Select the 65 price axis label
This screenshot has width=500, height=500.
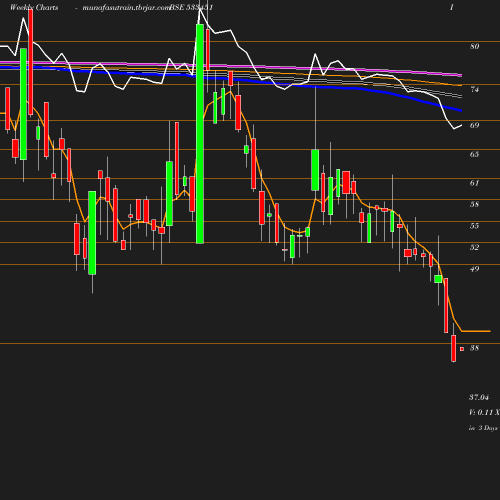475,154
